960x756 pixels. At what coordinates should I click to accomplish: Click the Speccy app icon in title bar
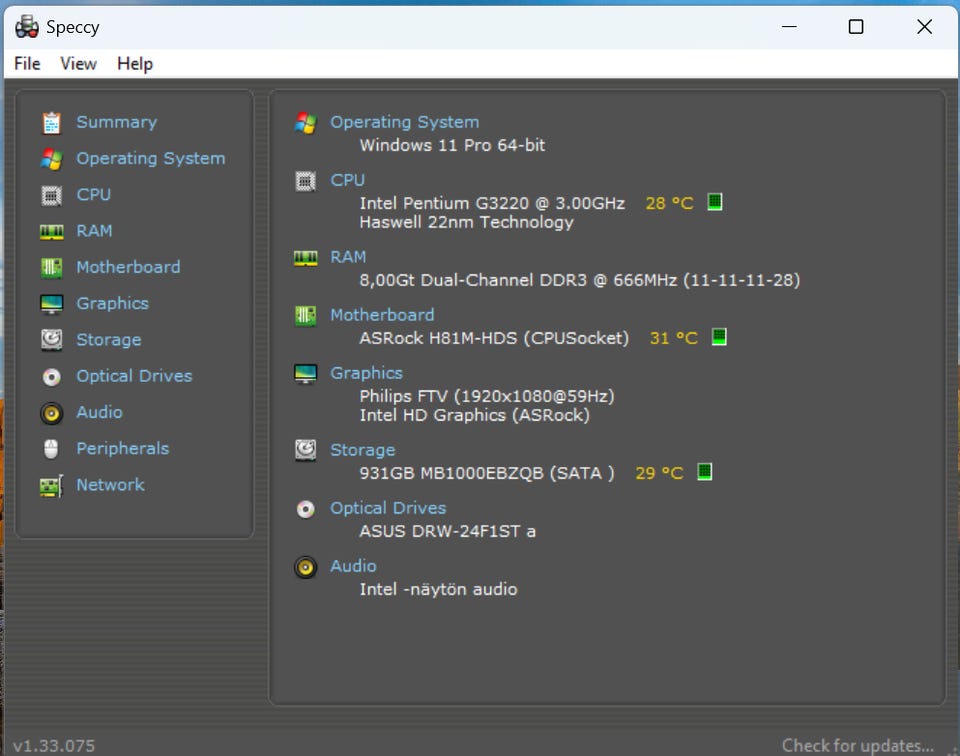(x=27, y=27)
